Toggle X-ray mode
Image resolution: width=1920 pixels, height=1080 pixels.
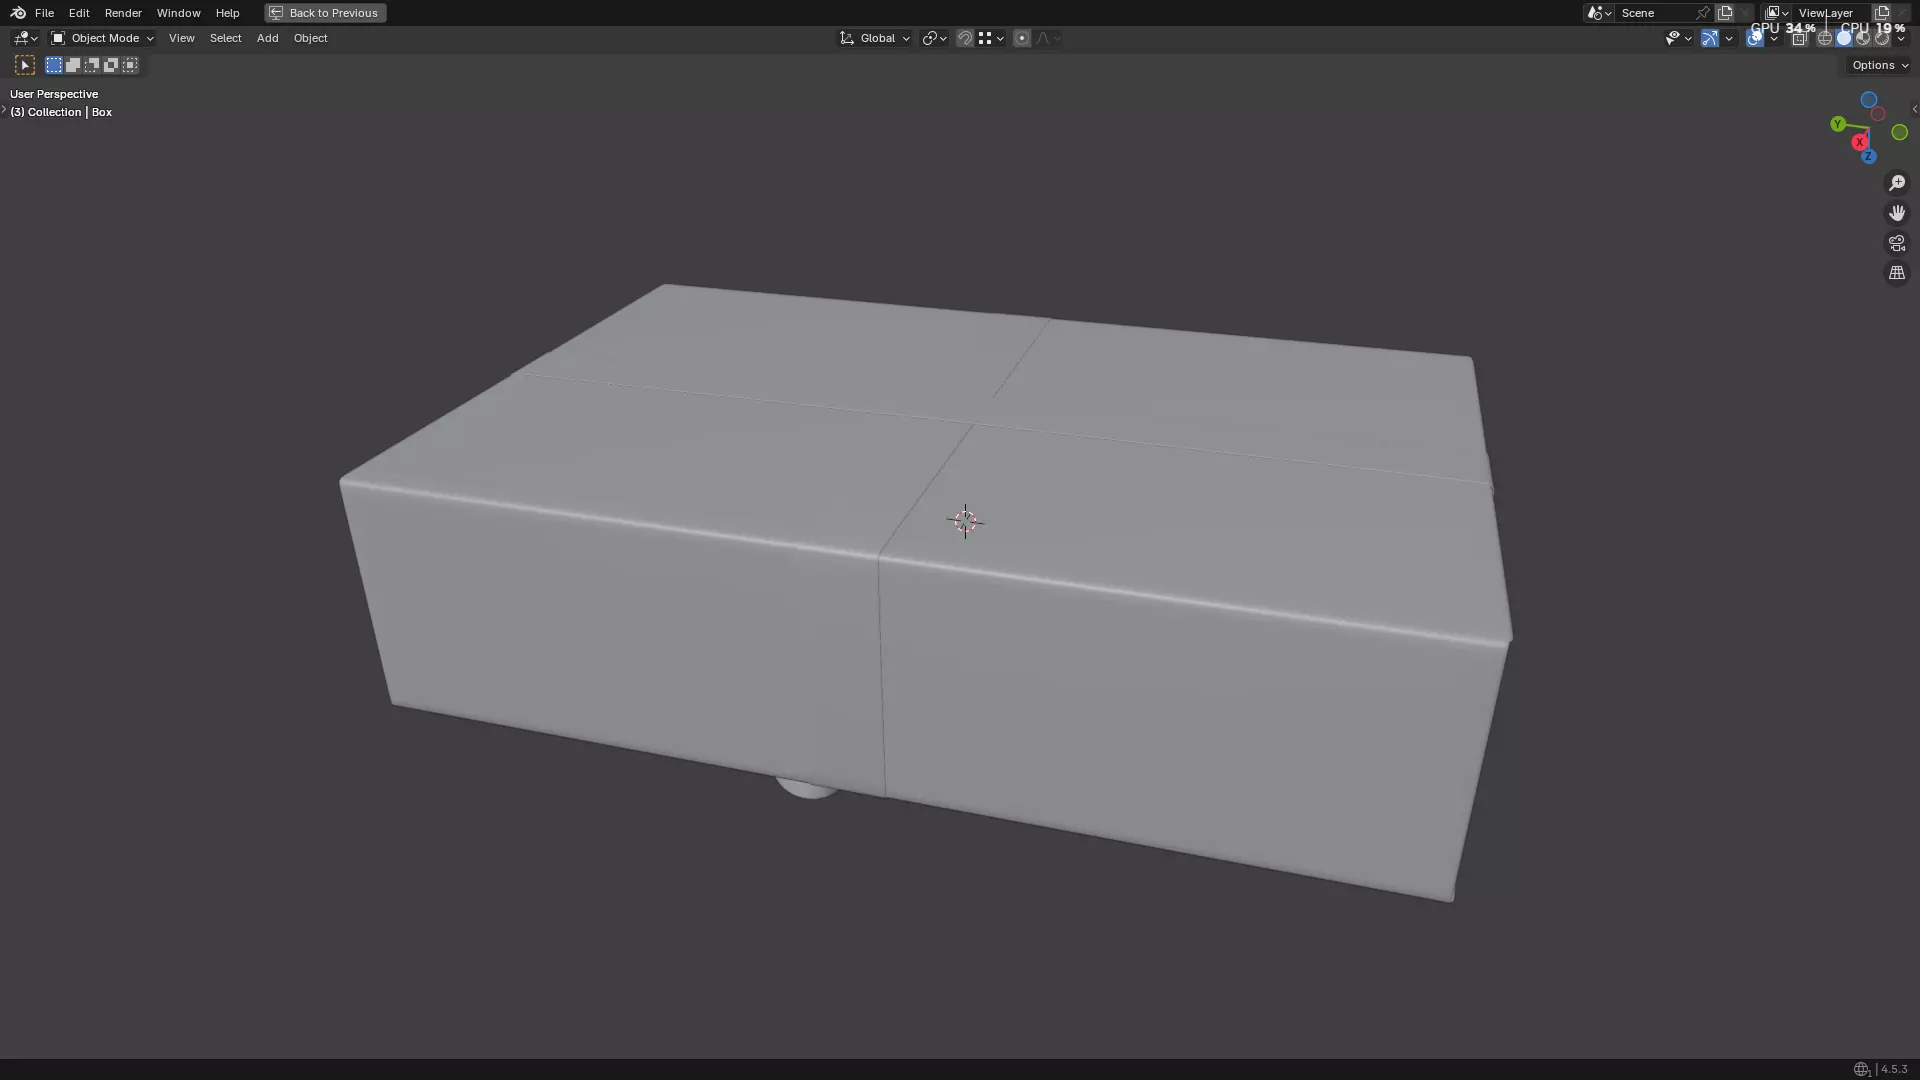pos(1799,38)
